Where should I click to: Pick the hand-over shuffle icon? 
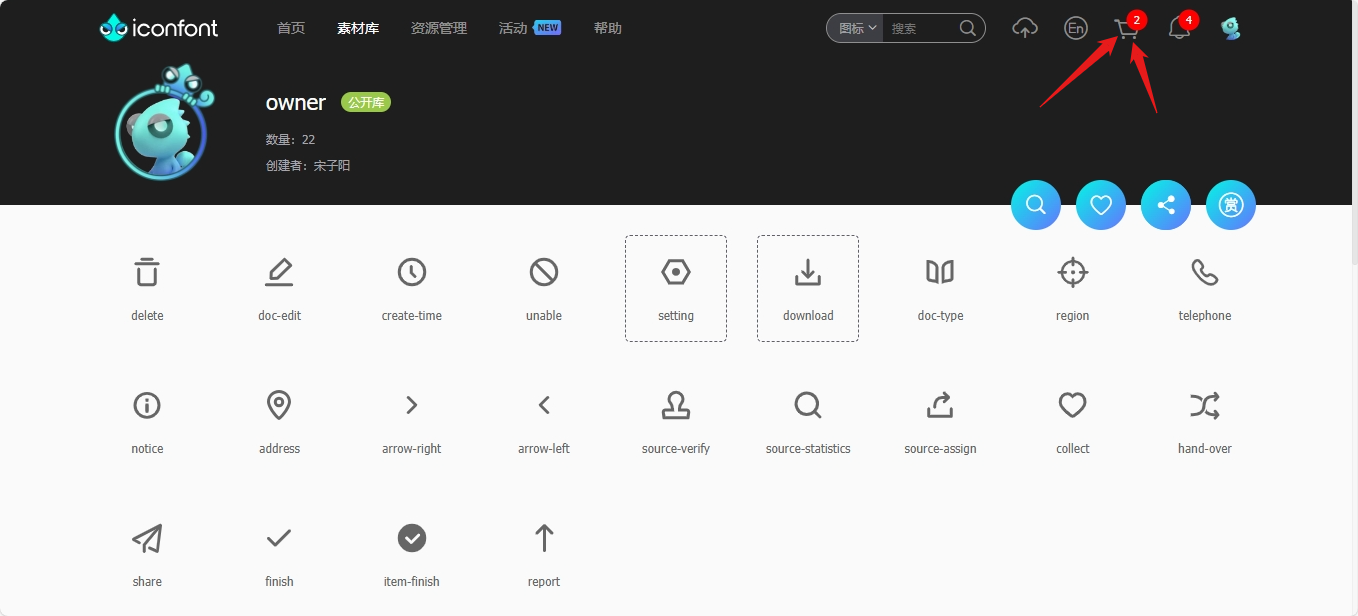coord(1204,405)
